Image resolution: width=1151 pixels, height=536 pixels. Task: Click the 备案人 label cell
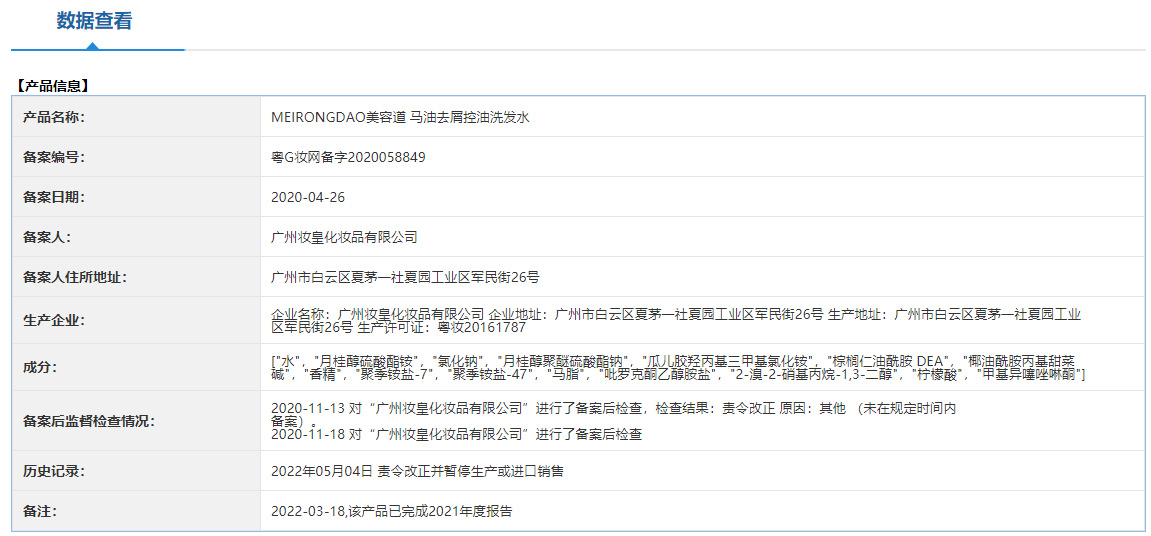pos(136,236)
